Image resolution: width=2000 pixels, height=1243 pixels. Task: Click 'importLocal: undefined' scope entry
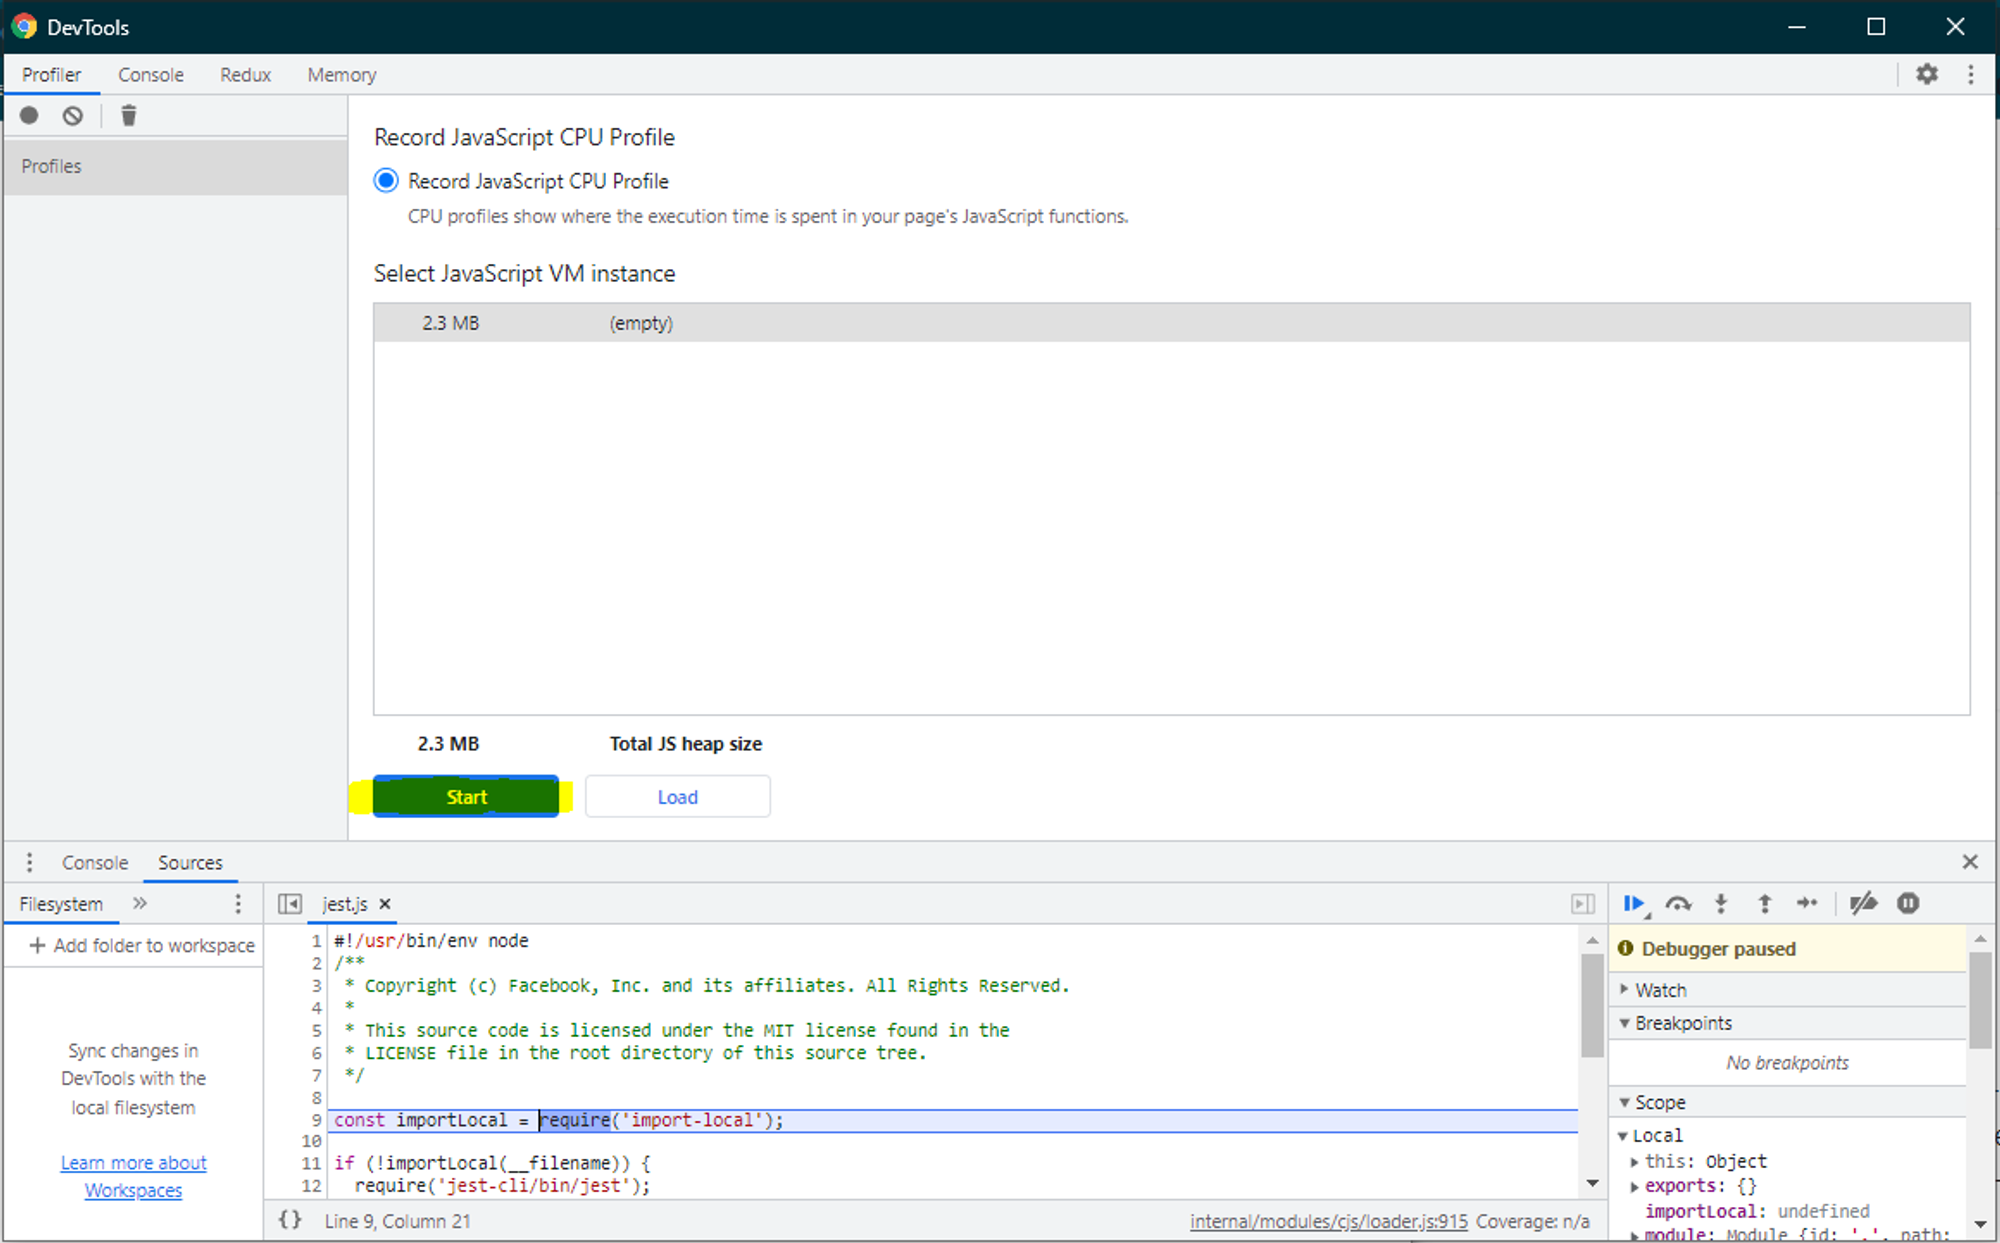pos(1756,1211)
